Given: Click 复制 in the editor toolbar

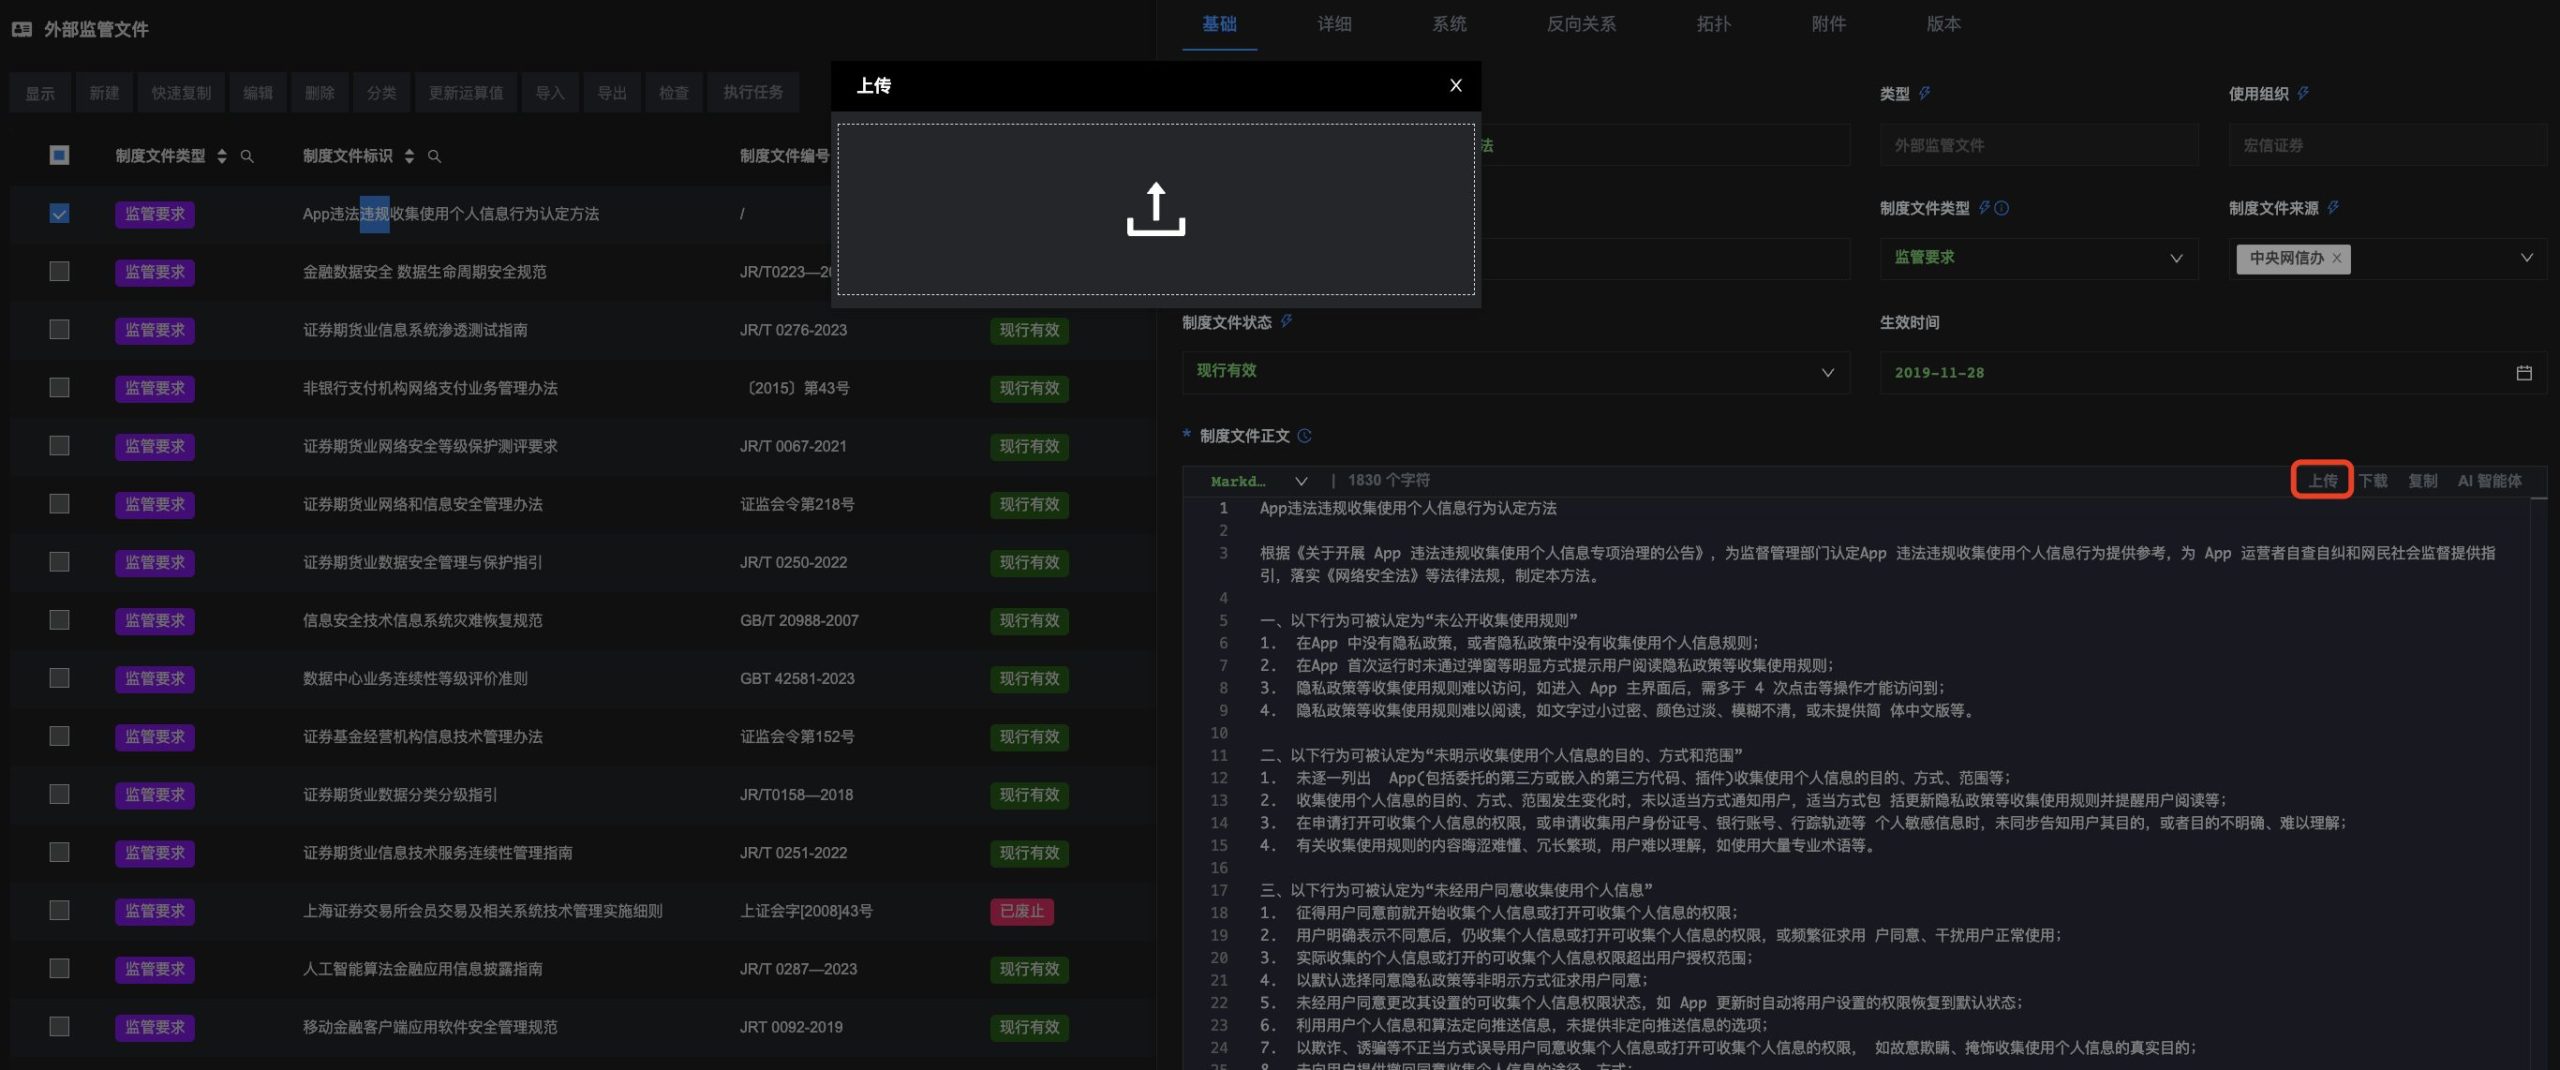Looking at the screenshot, I should (x=2423, y=481).
